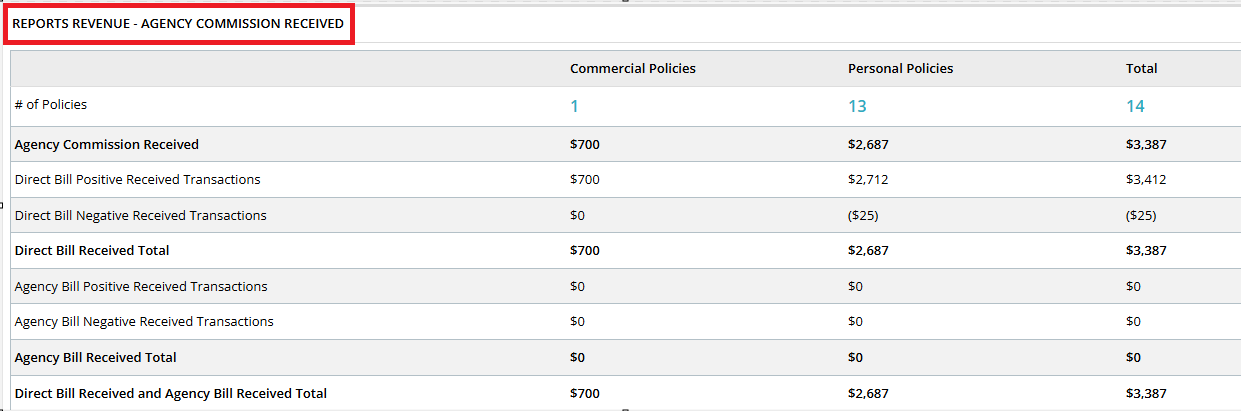Open the Personal Policies count link 13
Viewport: 1241px width, 411px height.
tap(857, 106)
